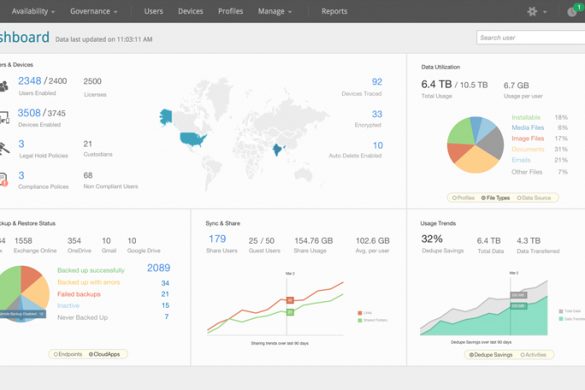Click the Legal Hold gavel icon
585x390 pixels.
coord(4,149)
